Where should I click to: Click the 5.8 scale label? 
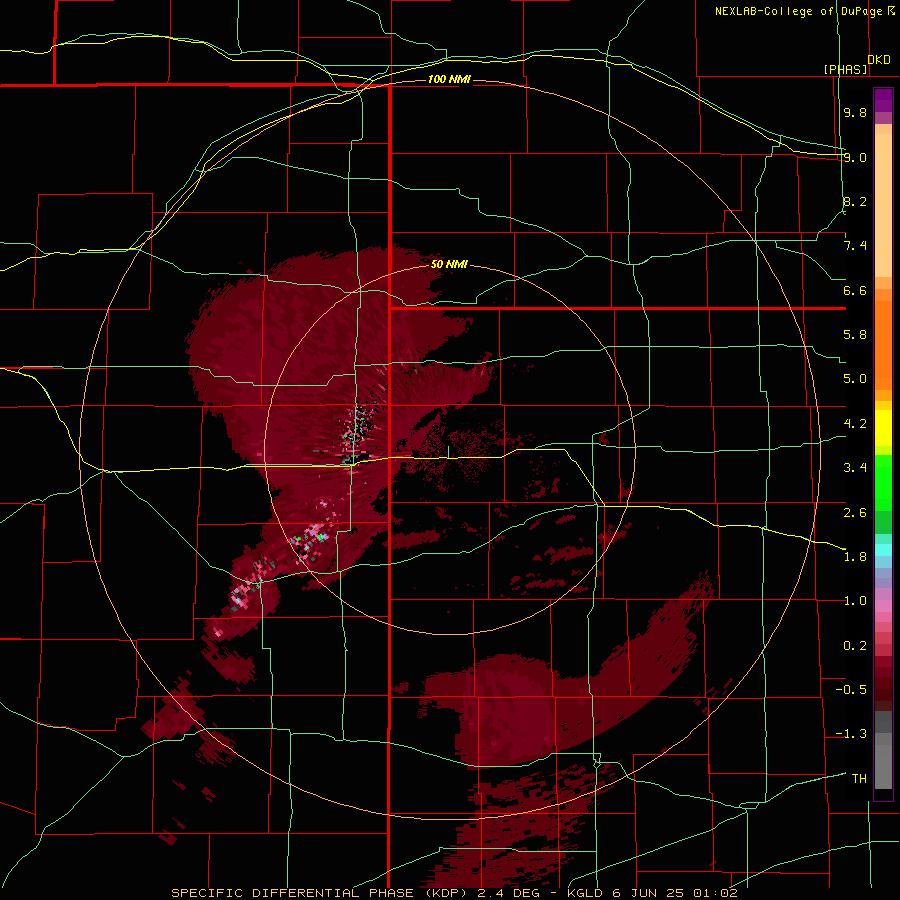click(x=855, y=335)
